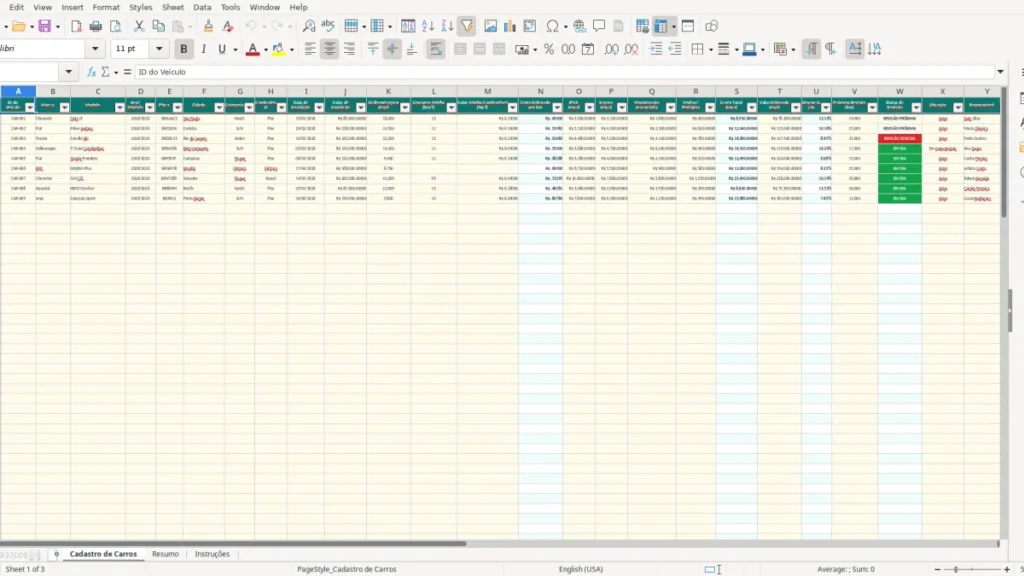Format cells as percent
Screen dimensions: 1024x576
tap(549, 49)
